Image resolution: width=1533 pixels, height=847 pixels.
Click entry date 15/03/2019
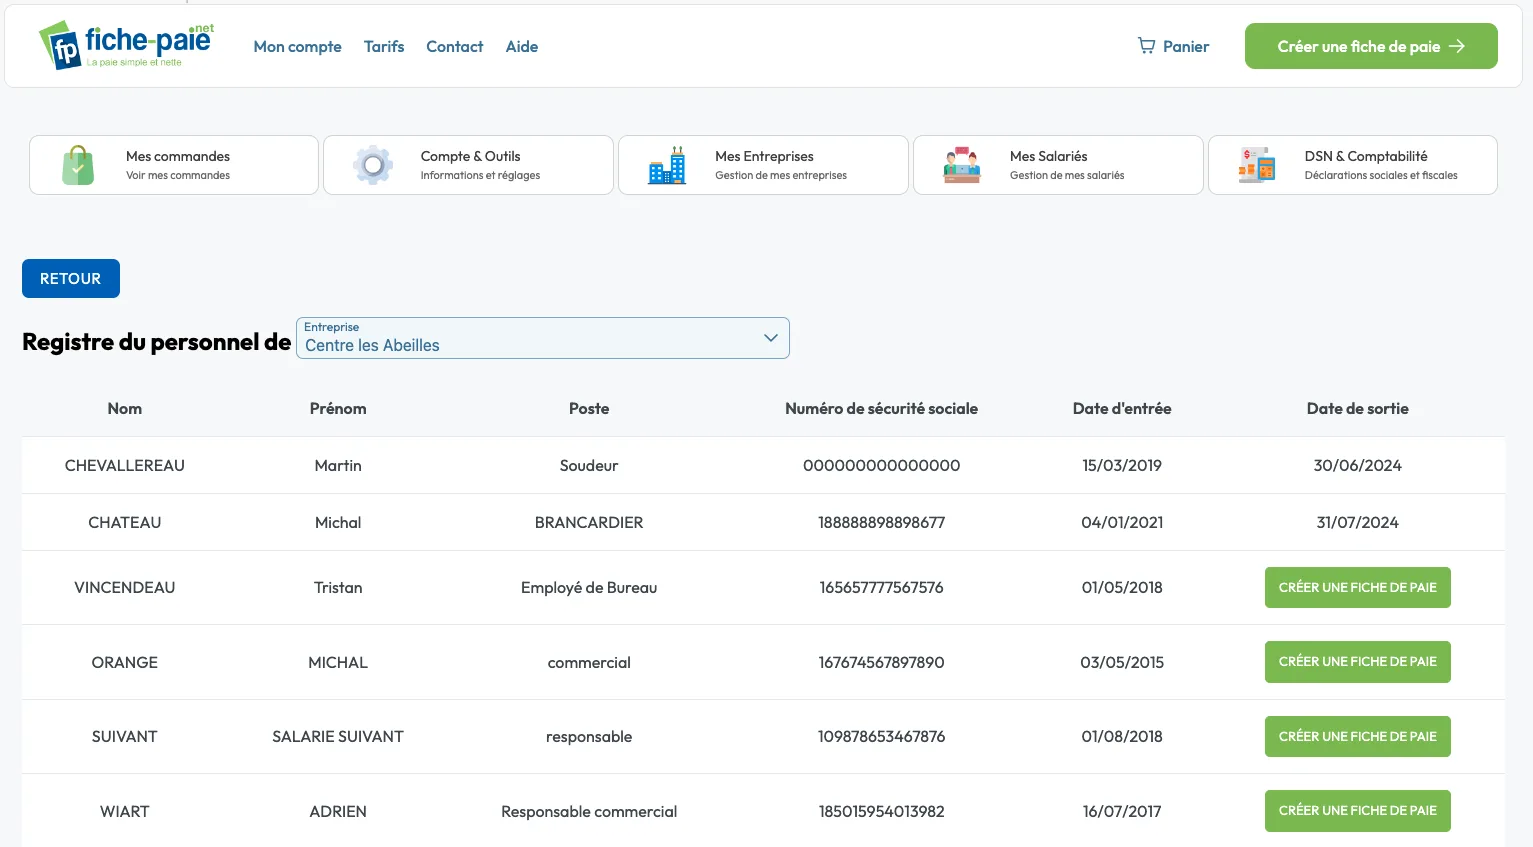[1122, 465]
